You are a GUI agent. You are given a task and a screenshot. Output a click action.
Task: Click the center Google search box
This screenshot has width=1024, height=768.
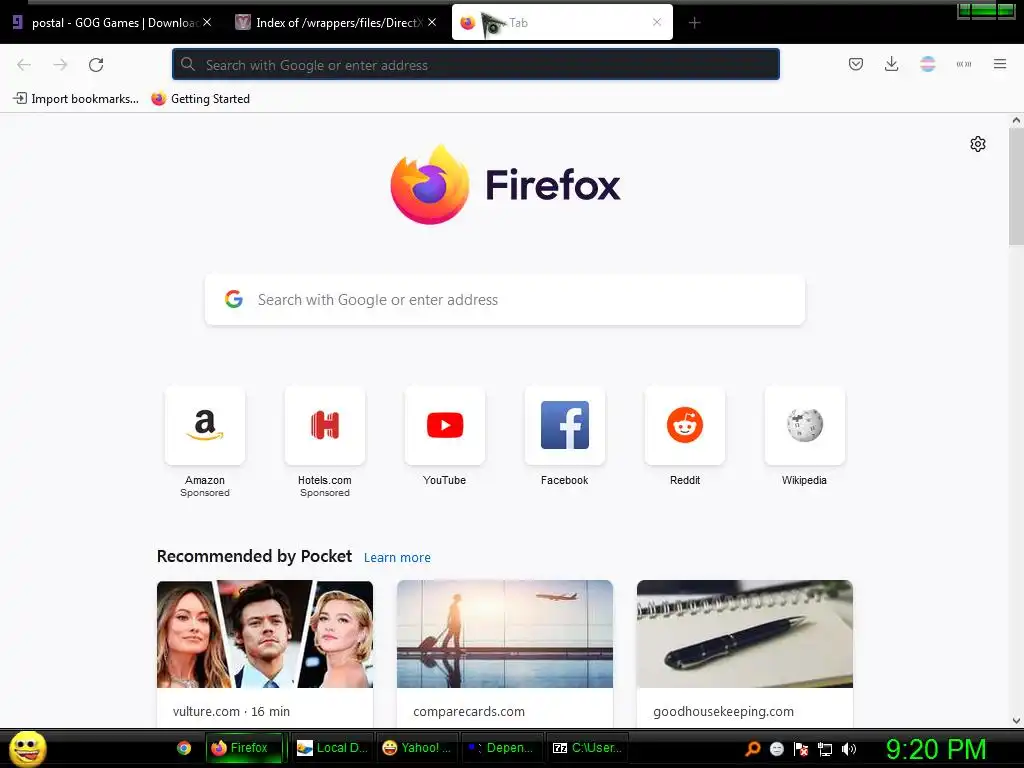505,300
